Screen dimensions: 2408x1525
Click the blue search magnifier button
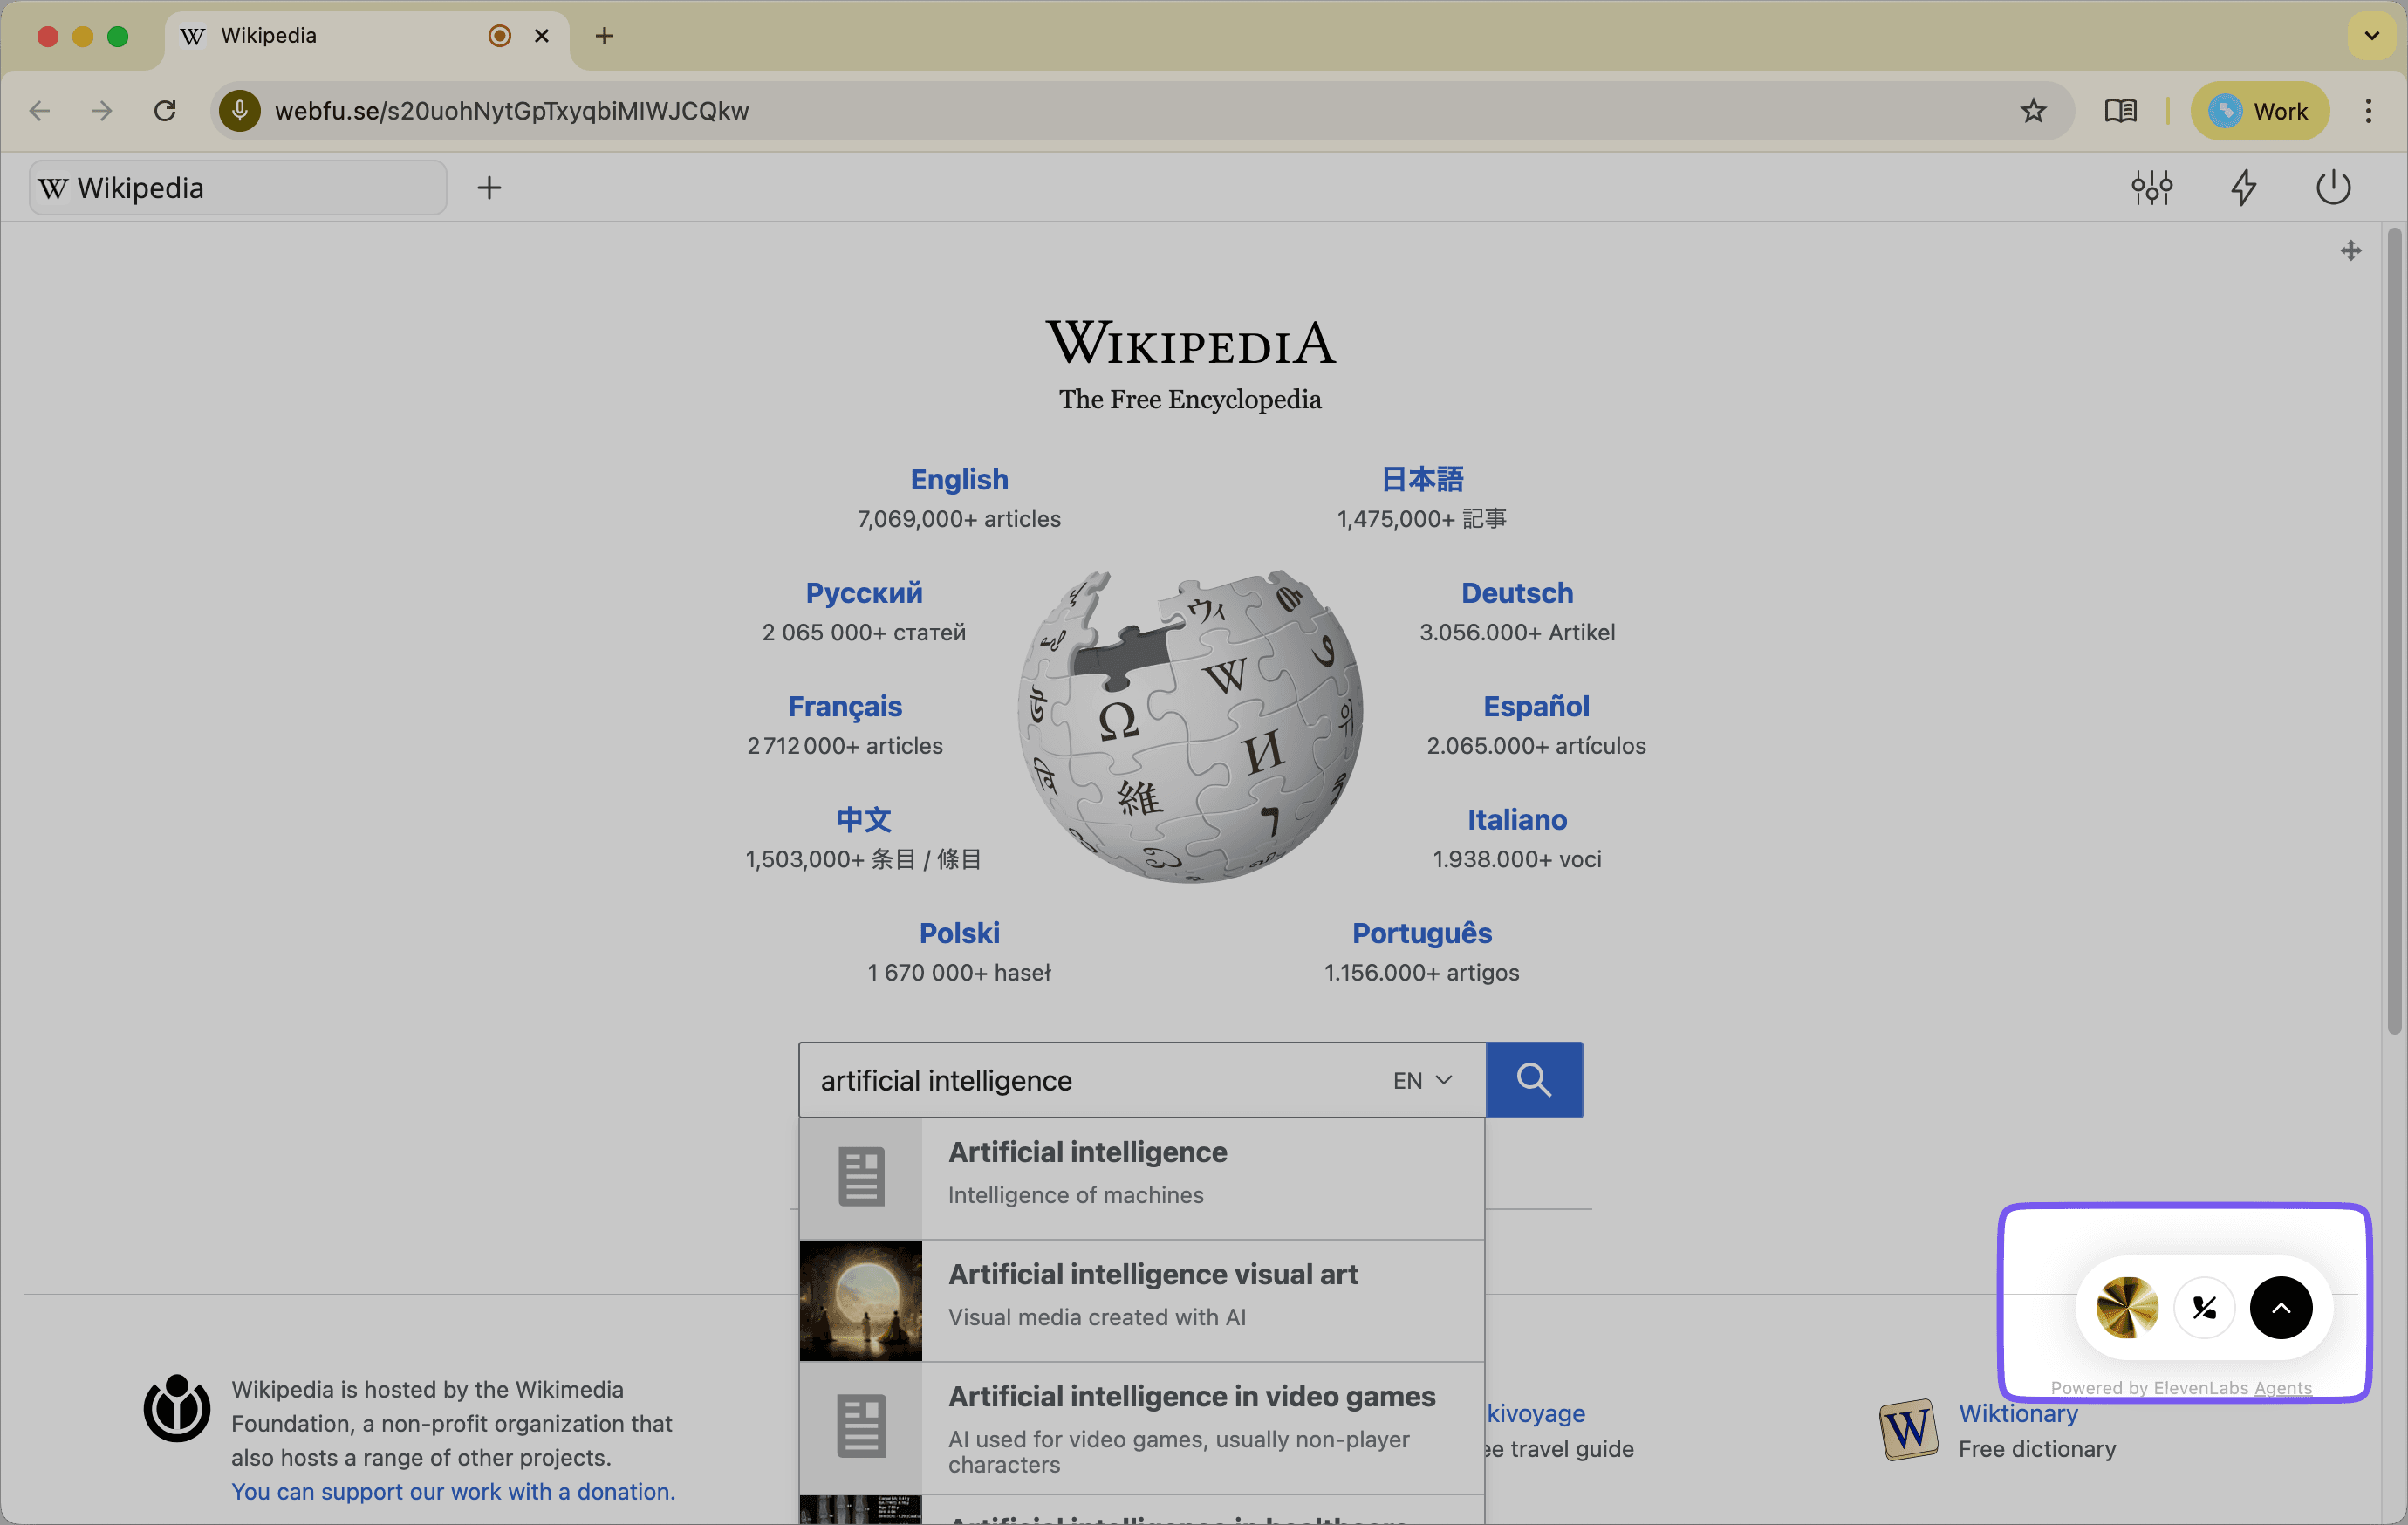coord(1533,1080)
